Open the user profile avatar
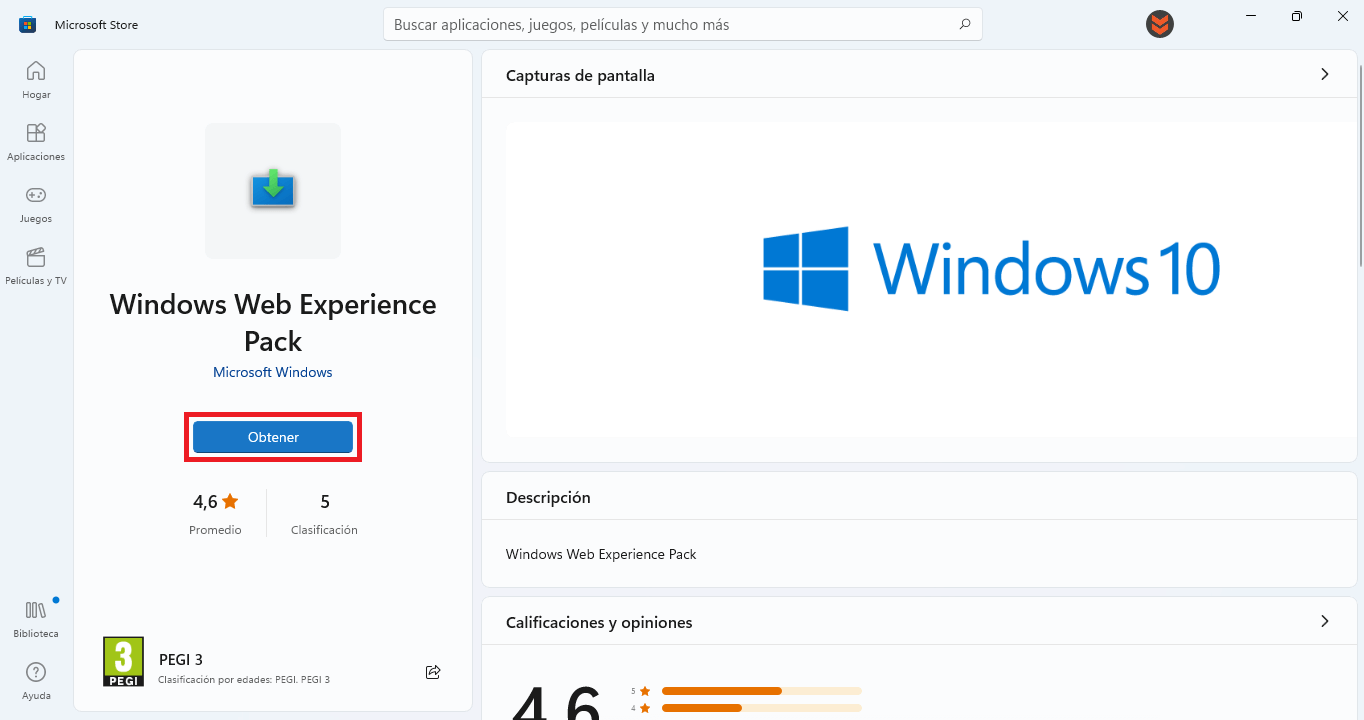Image resolution: width=1364 pixels, height=720 pixels. [x=1160, y=24]
